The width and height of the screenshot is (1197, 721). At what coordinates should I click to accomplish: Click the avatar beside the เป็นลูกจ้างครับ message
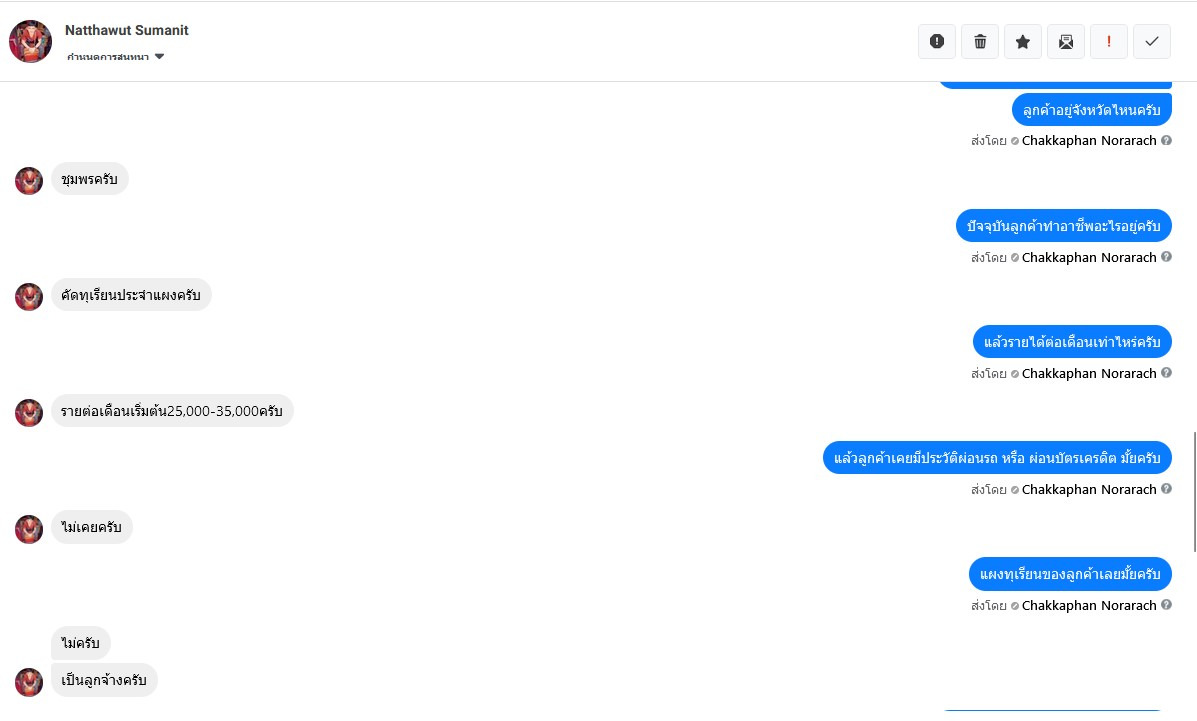pyautogui.click(x=29, y=682)
